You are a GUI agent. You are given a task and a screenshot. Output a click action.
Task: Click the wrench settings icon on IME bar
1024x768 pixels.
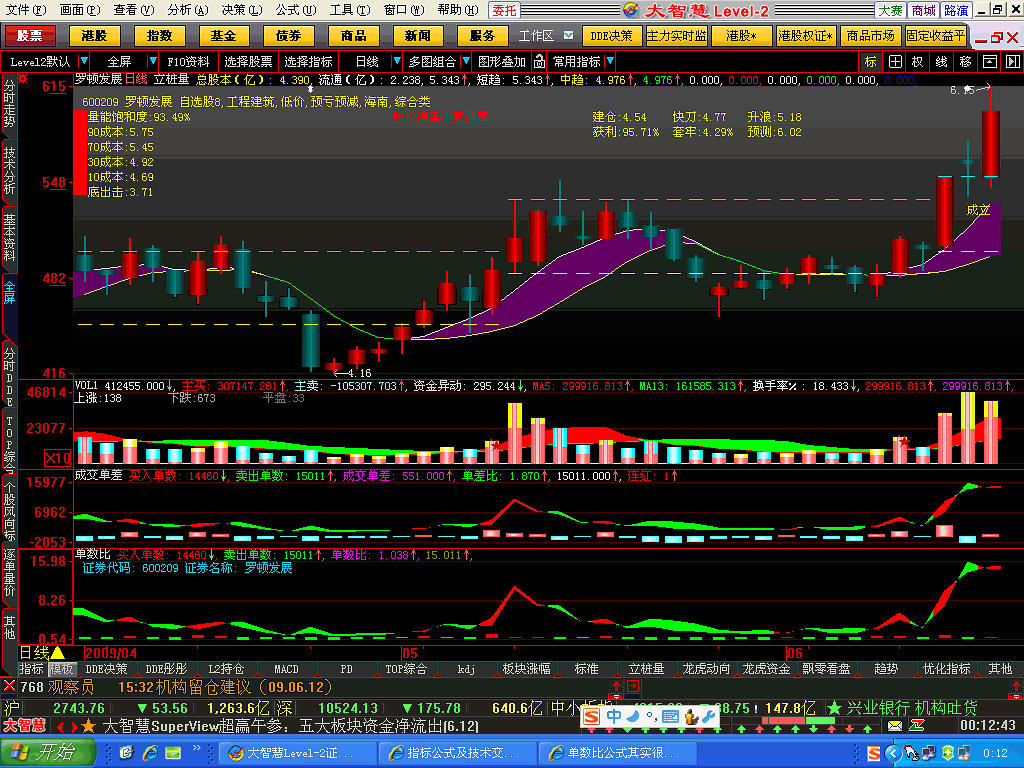709,716
